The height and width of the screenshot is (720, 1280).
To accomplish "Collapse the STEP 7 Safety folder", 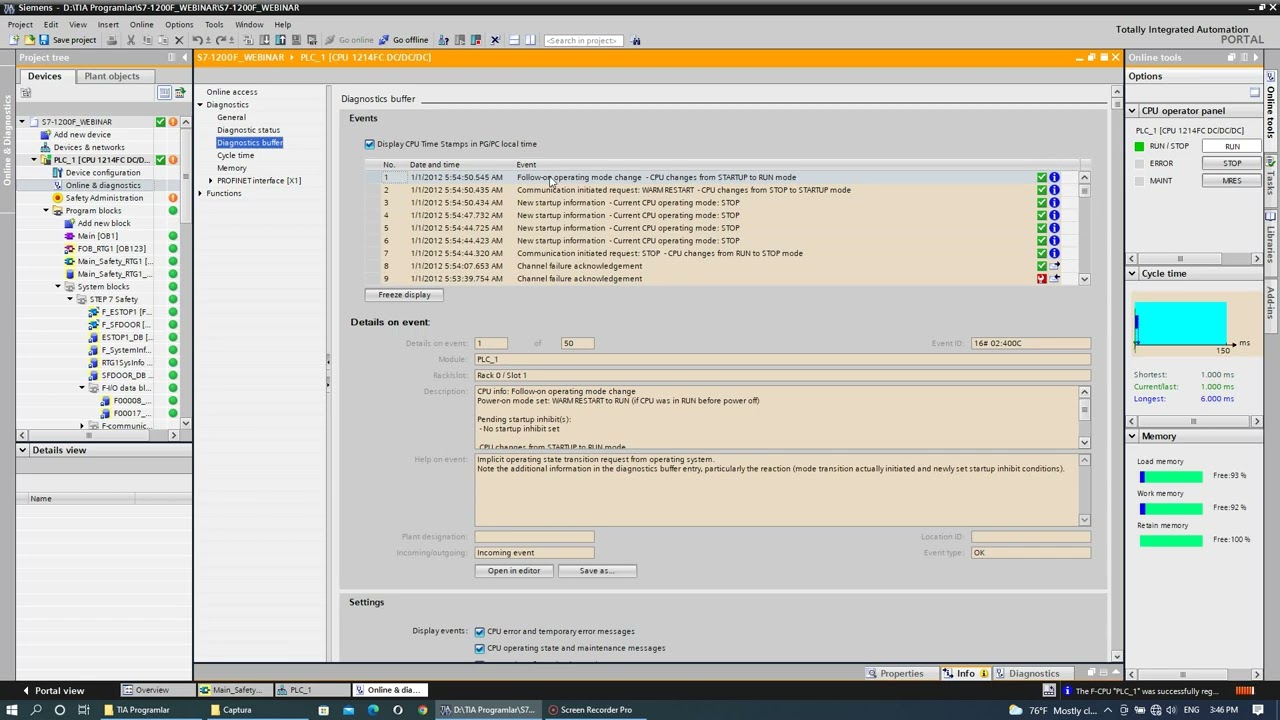I will [x=70, y=300].
